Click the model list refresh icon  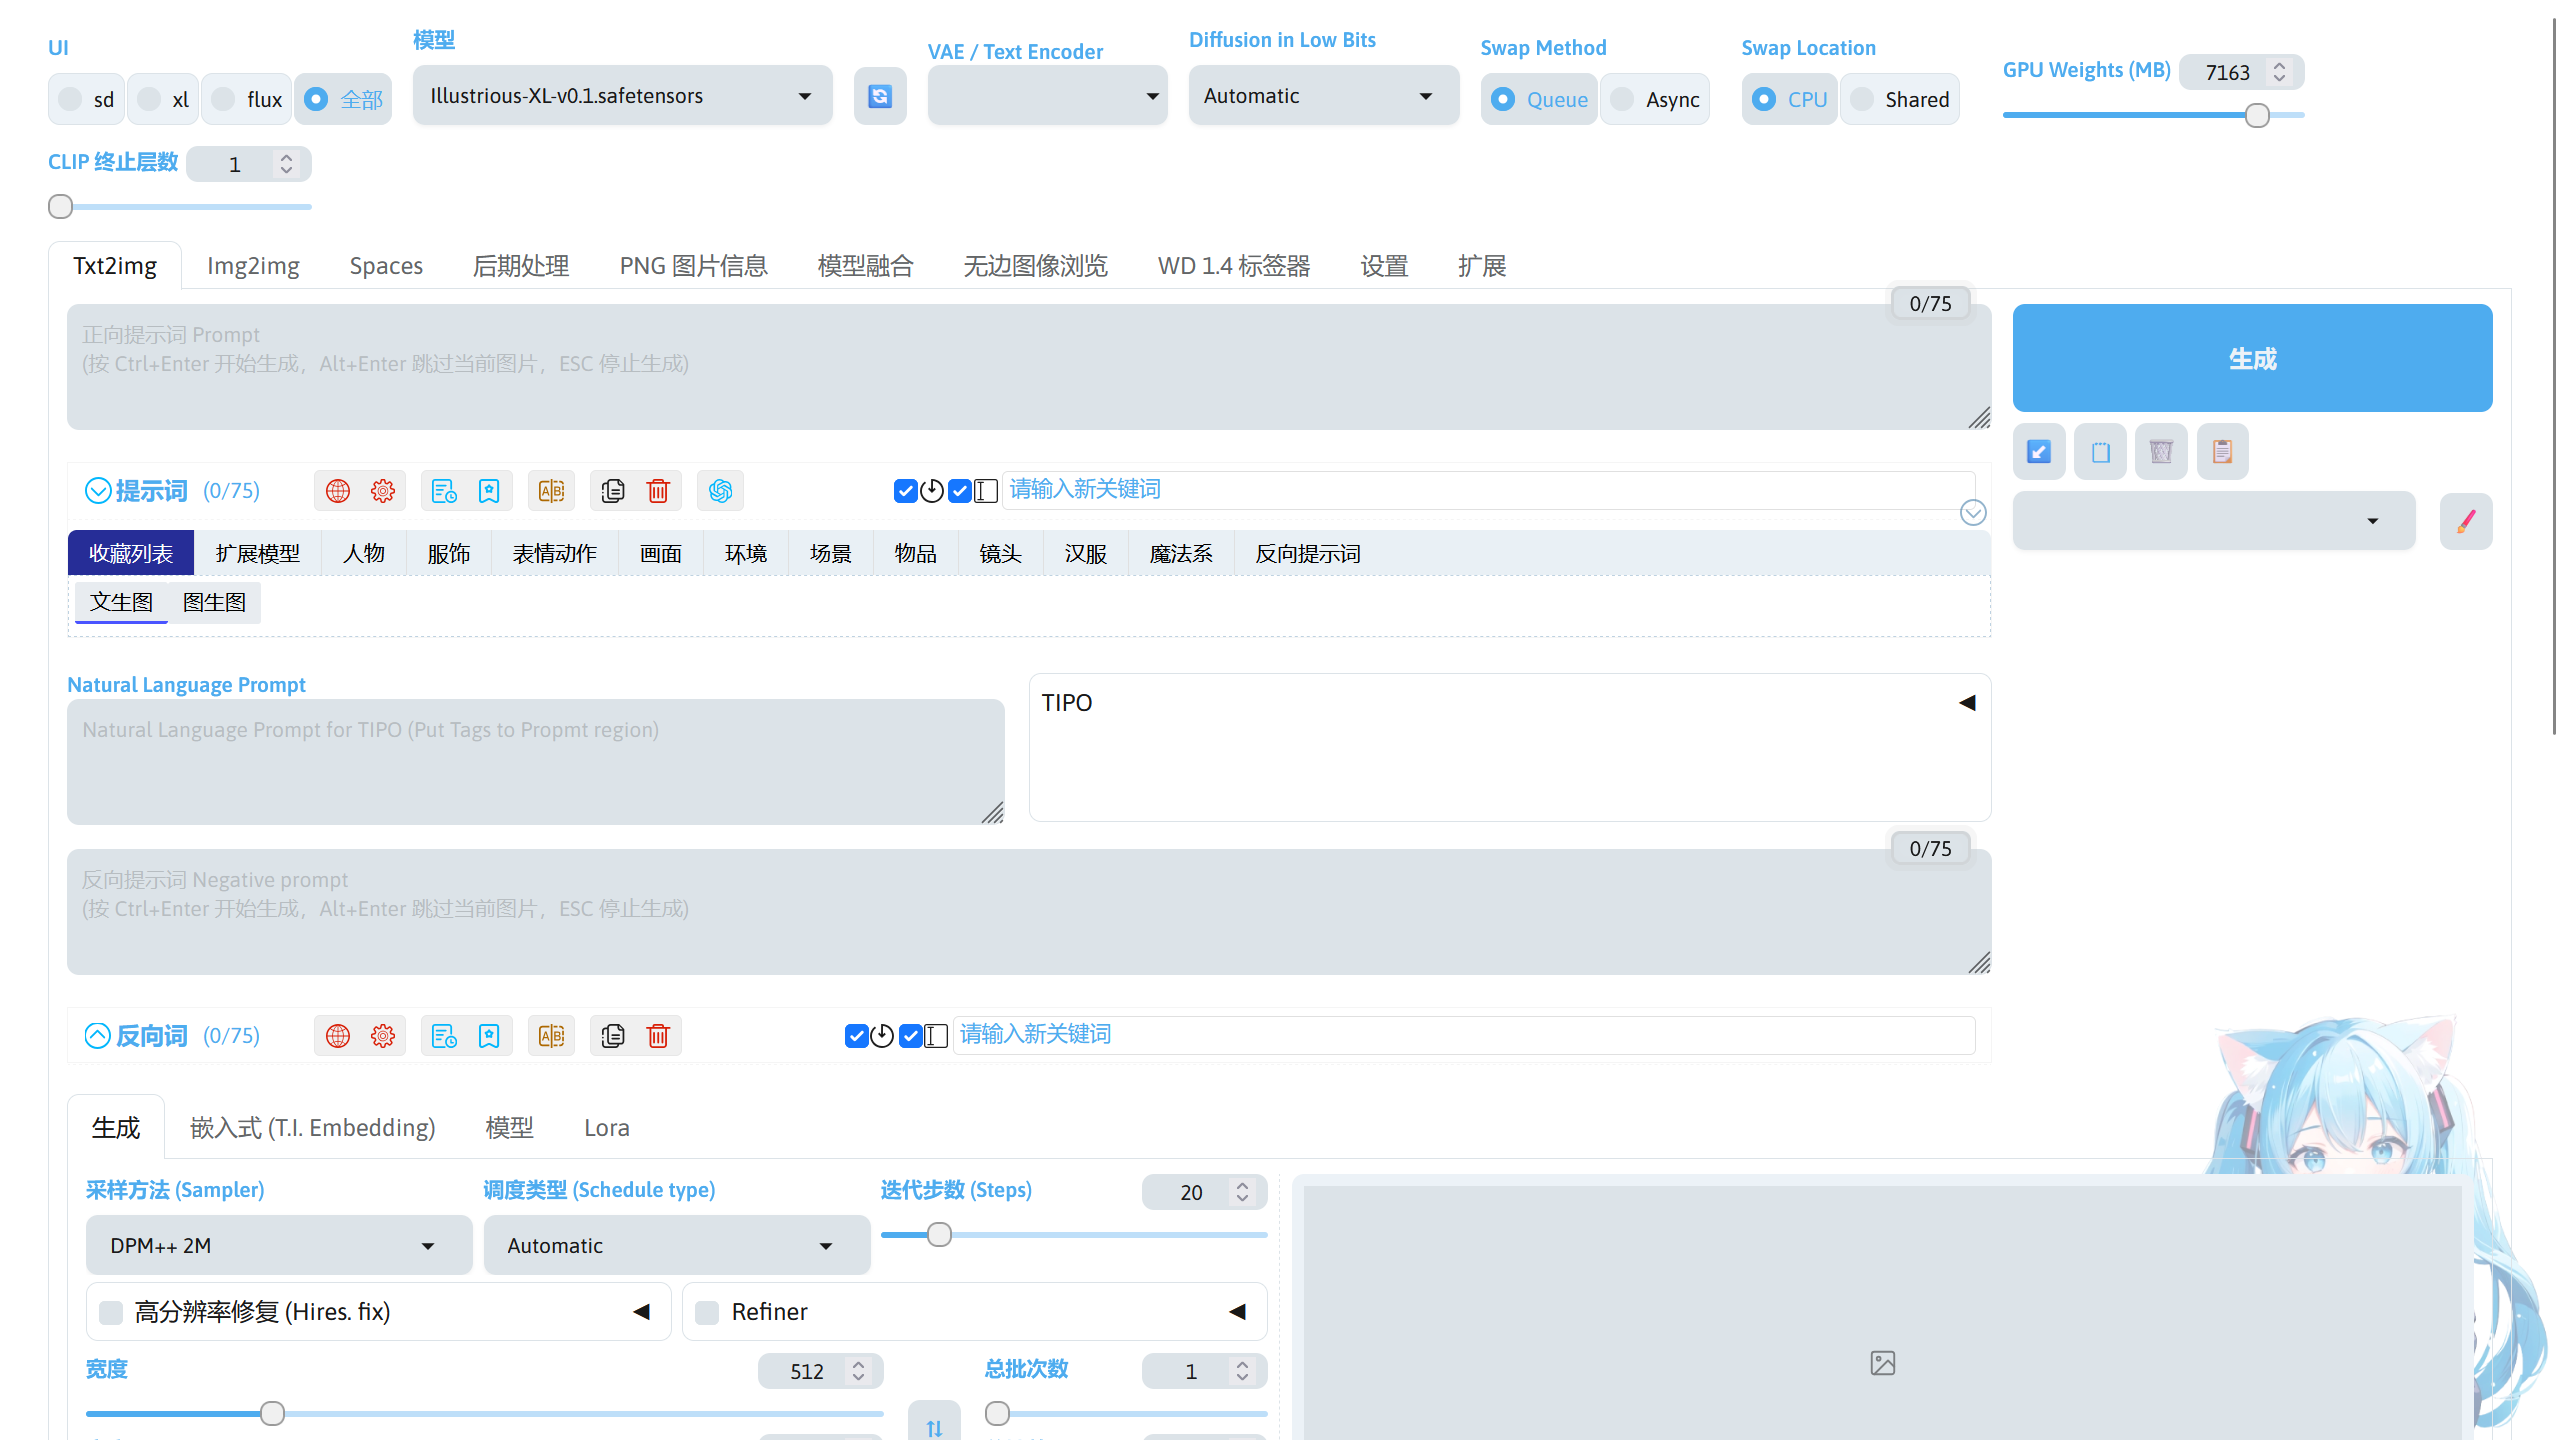click(879, 96)
